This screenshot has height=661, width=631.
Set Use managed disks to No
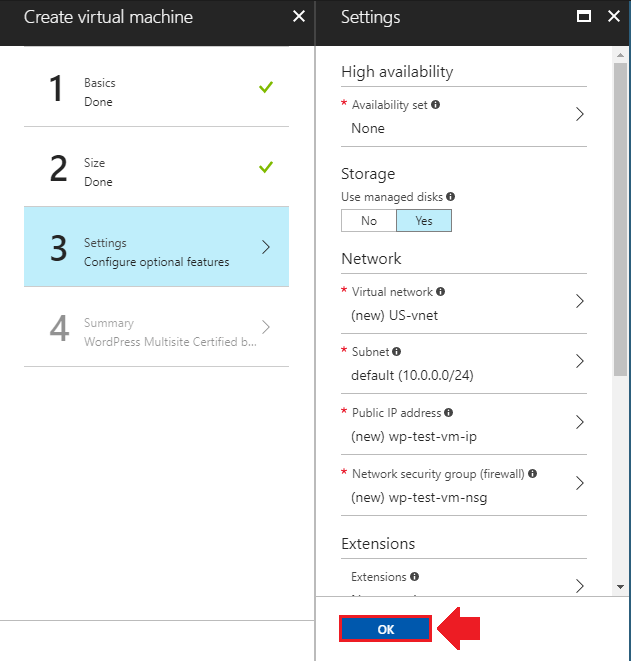click(x=369, y=220)
